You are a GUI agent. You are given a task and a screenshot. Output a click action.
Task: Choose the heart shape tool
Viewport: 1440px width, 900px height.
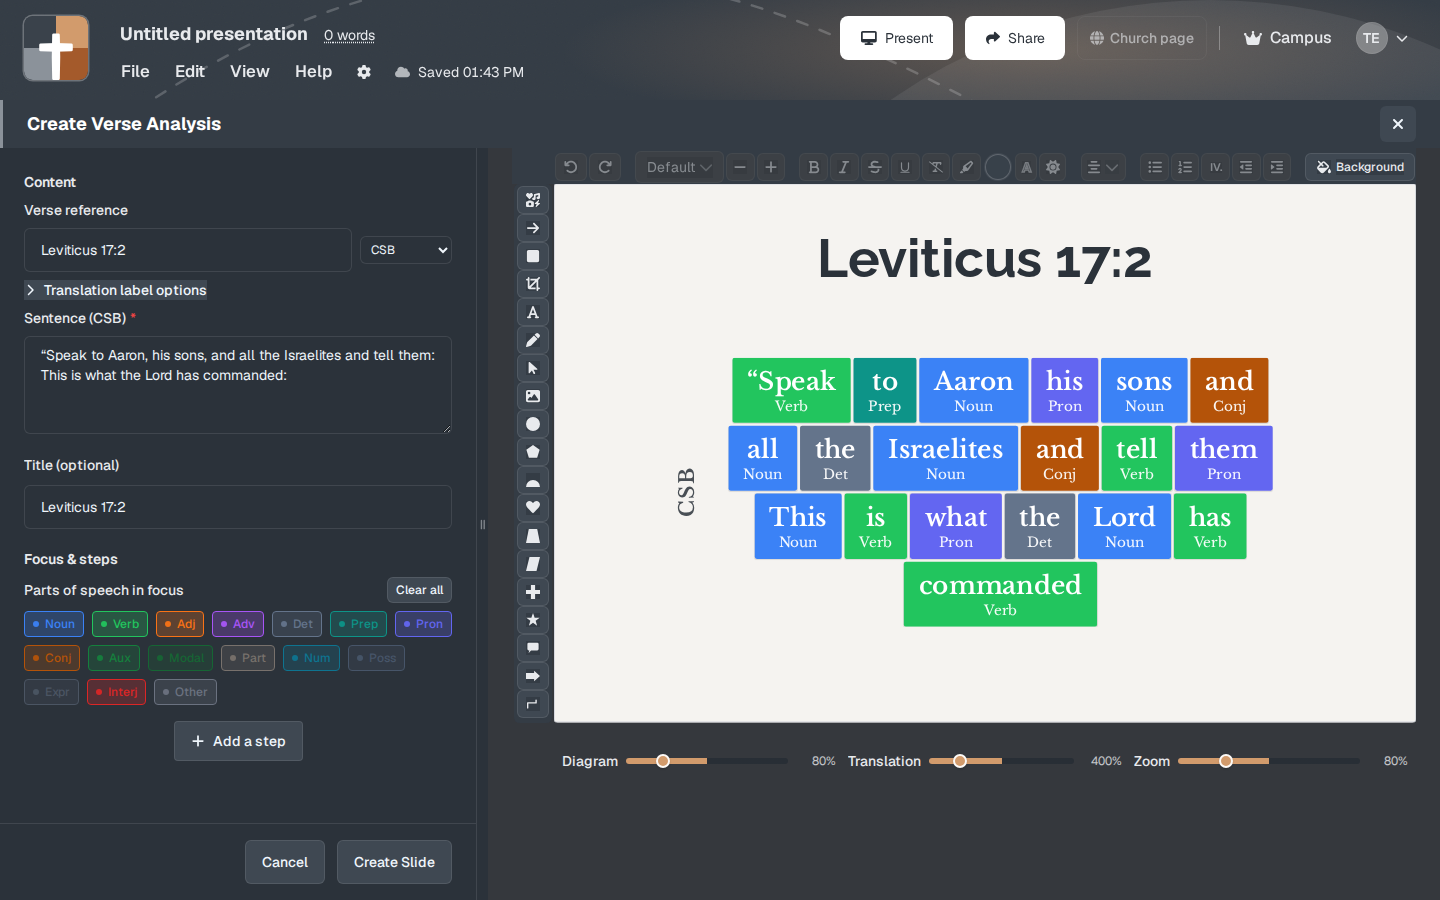(x=533, y=508)
